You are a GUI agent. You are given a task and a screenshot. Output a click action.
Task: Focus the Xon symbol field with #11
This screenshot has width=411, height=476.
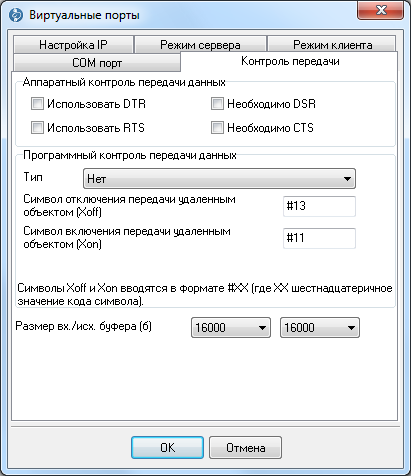pyautogui.click(x=319, y=238)
